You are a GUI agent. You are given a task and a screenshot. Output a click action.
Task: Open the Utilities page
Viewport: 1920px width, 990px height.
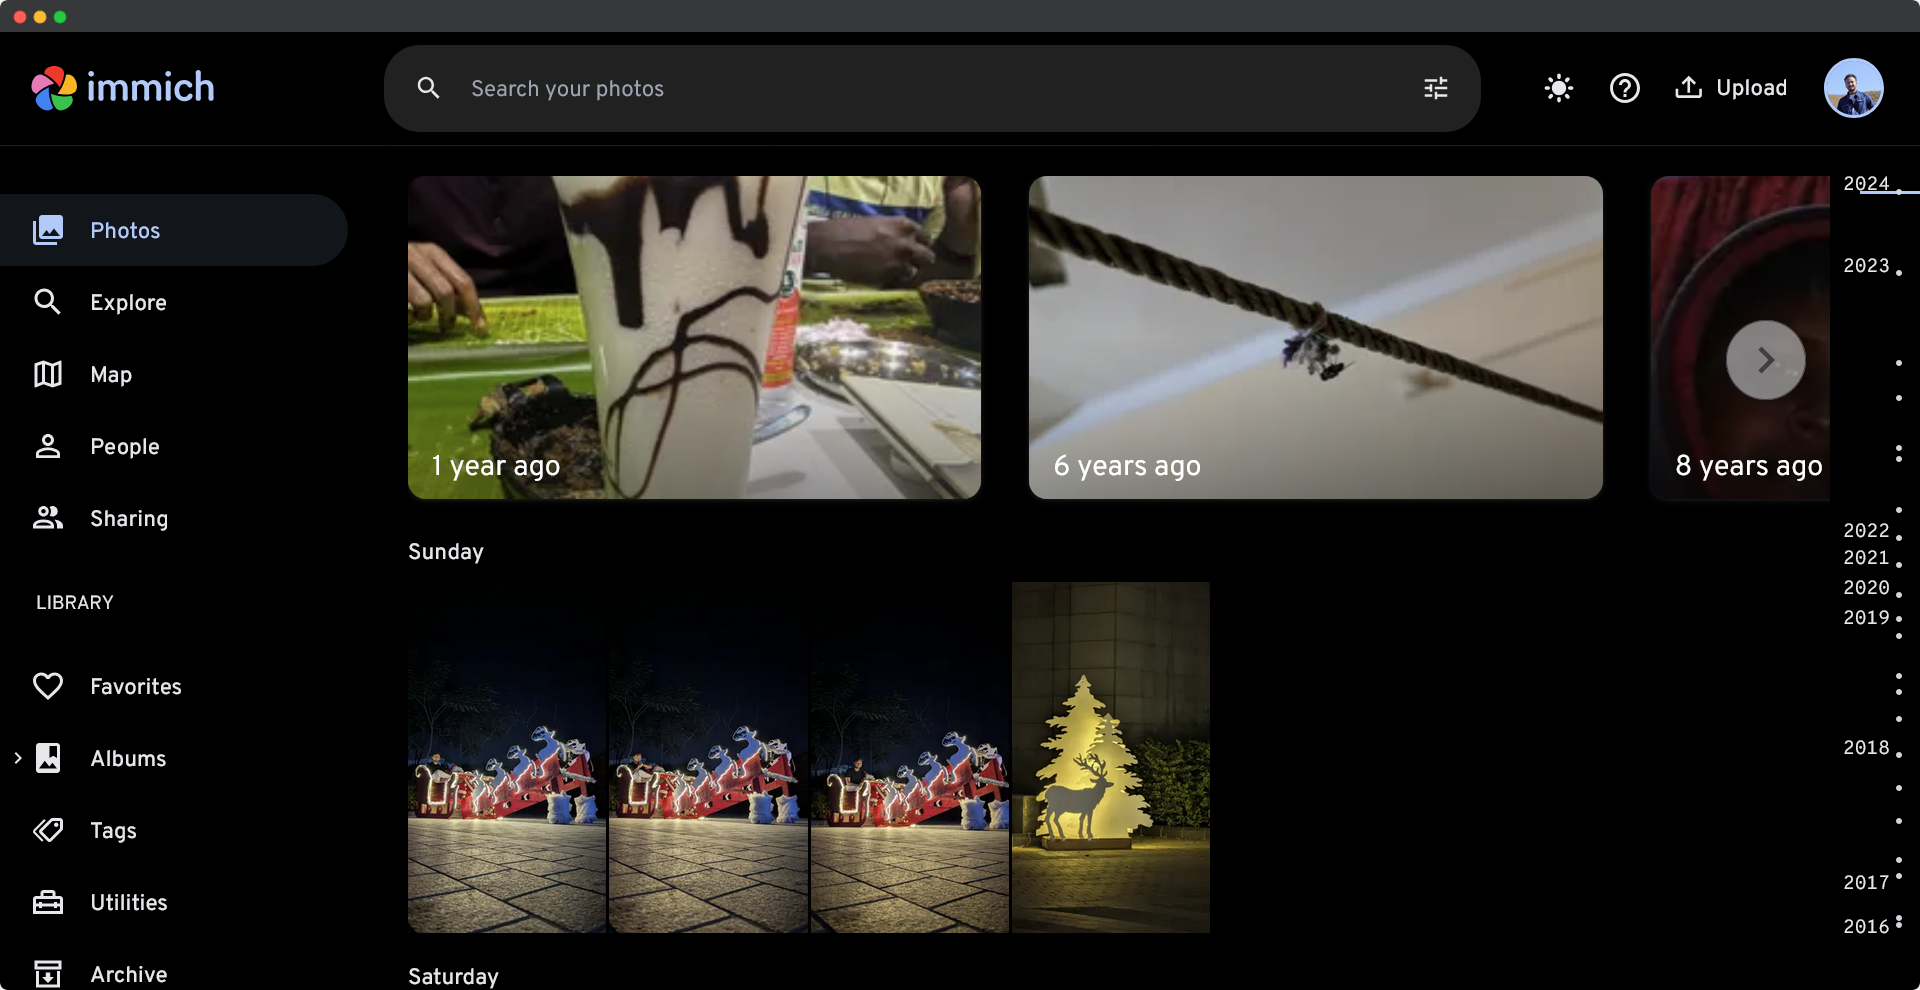pos(174,902)
